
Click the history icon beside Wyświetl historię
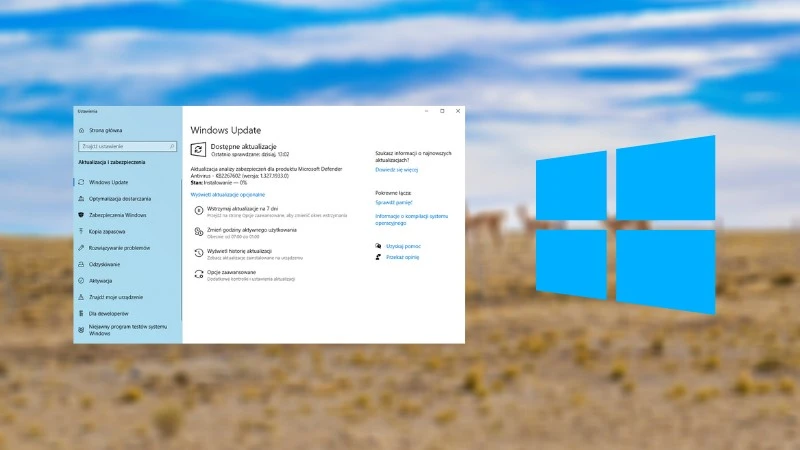(198, 253)
